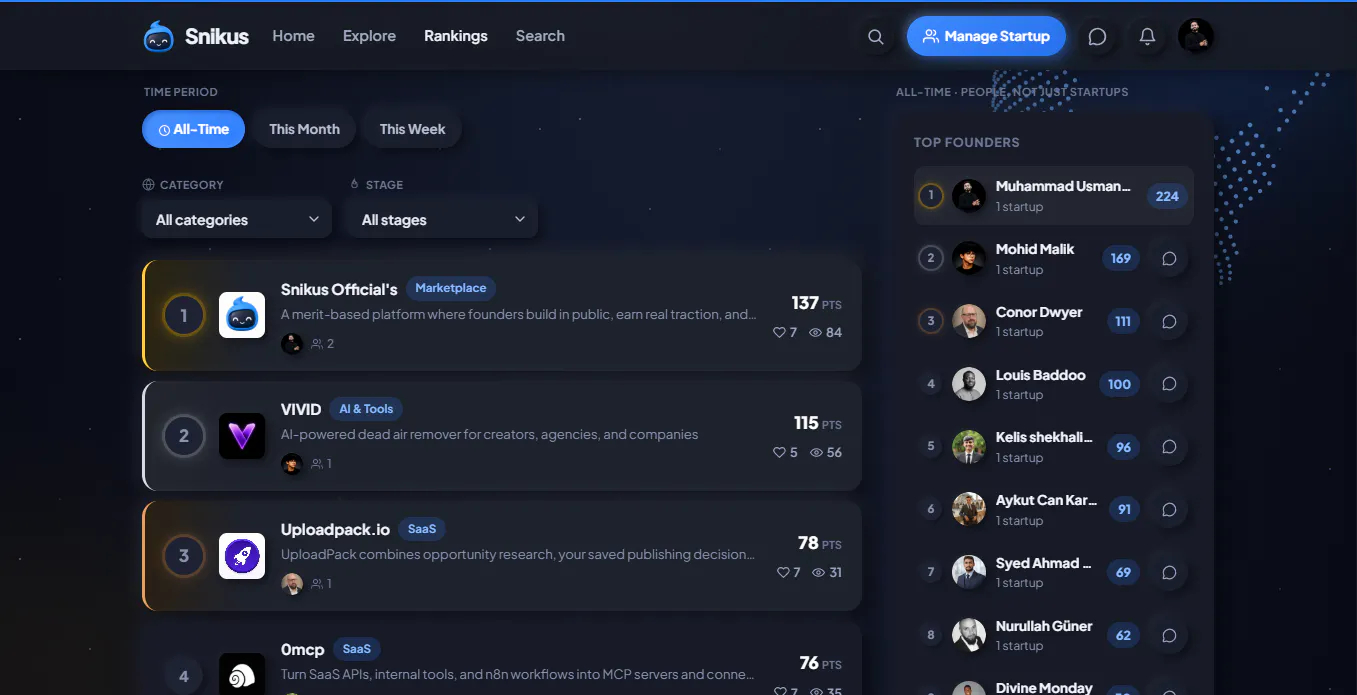Screen dimensions: 1357x695
Task: Click founder avatar under Uploadpack.io
Action: (x=292, y=584)
